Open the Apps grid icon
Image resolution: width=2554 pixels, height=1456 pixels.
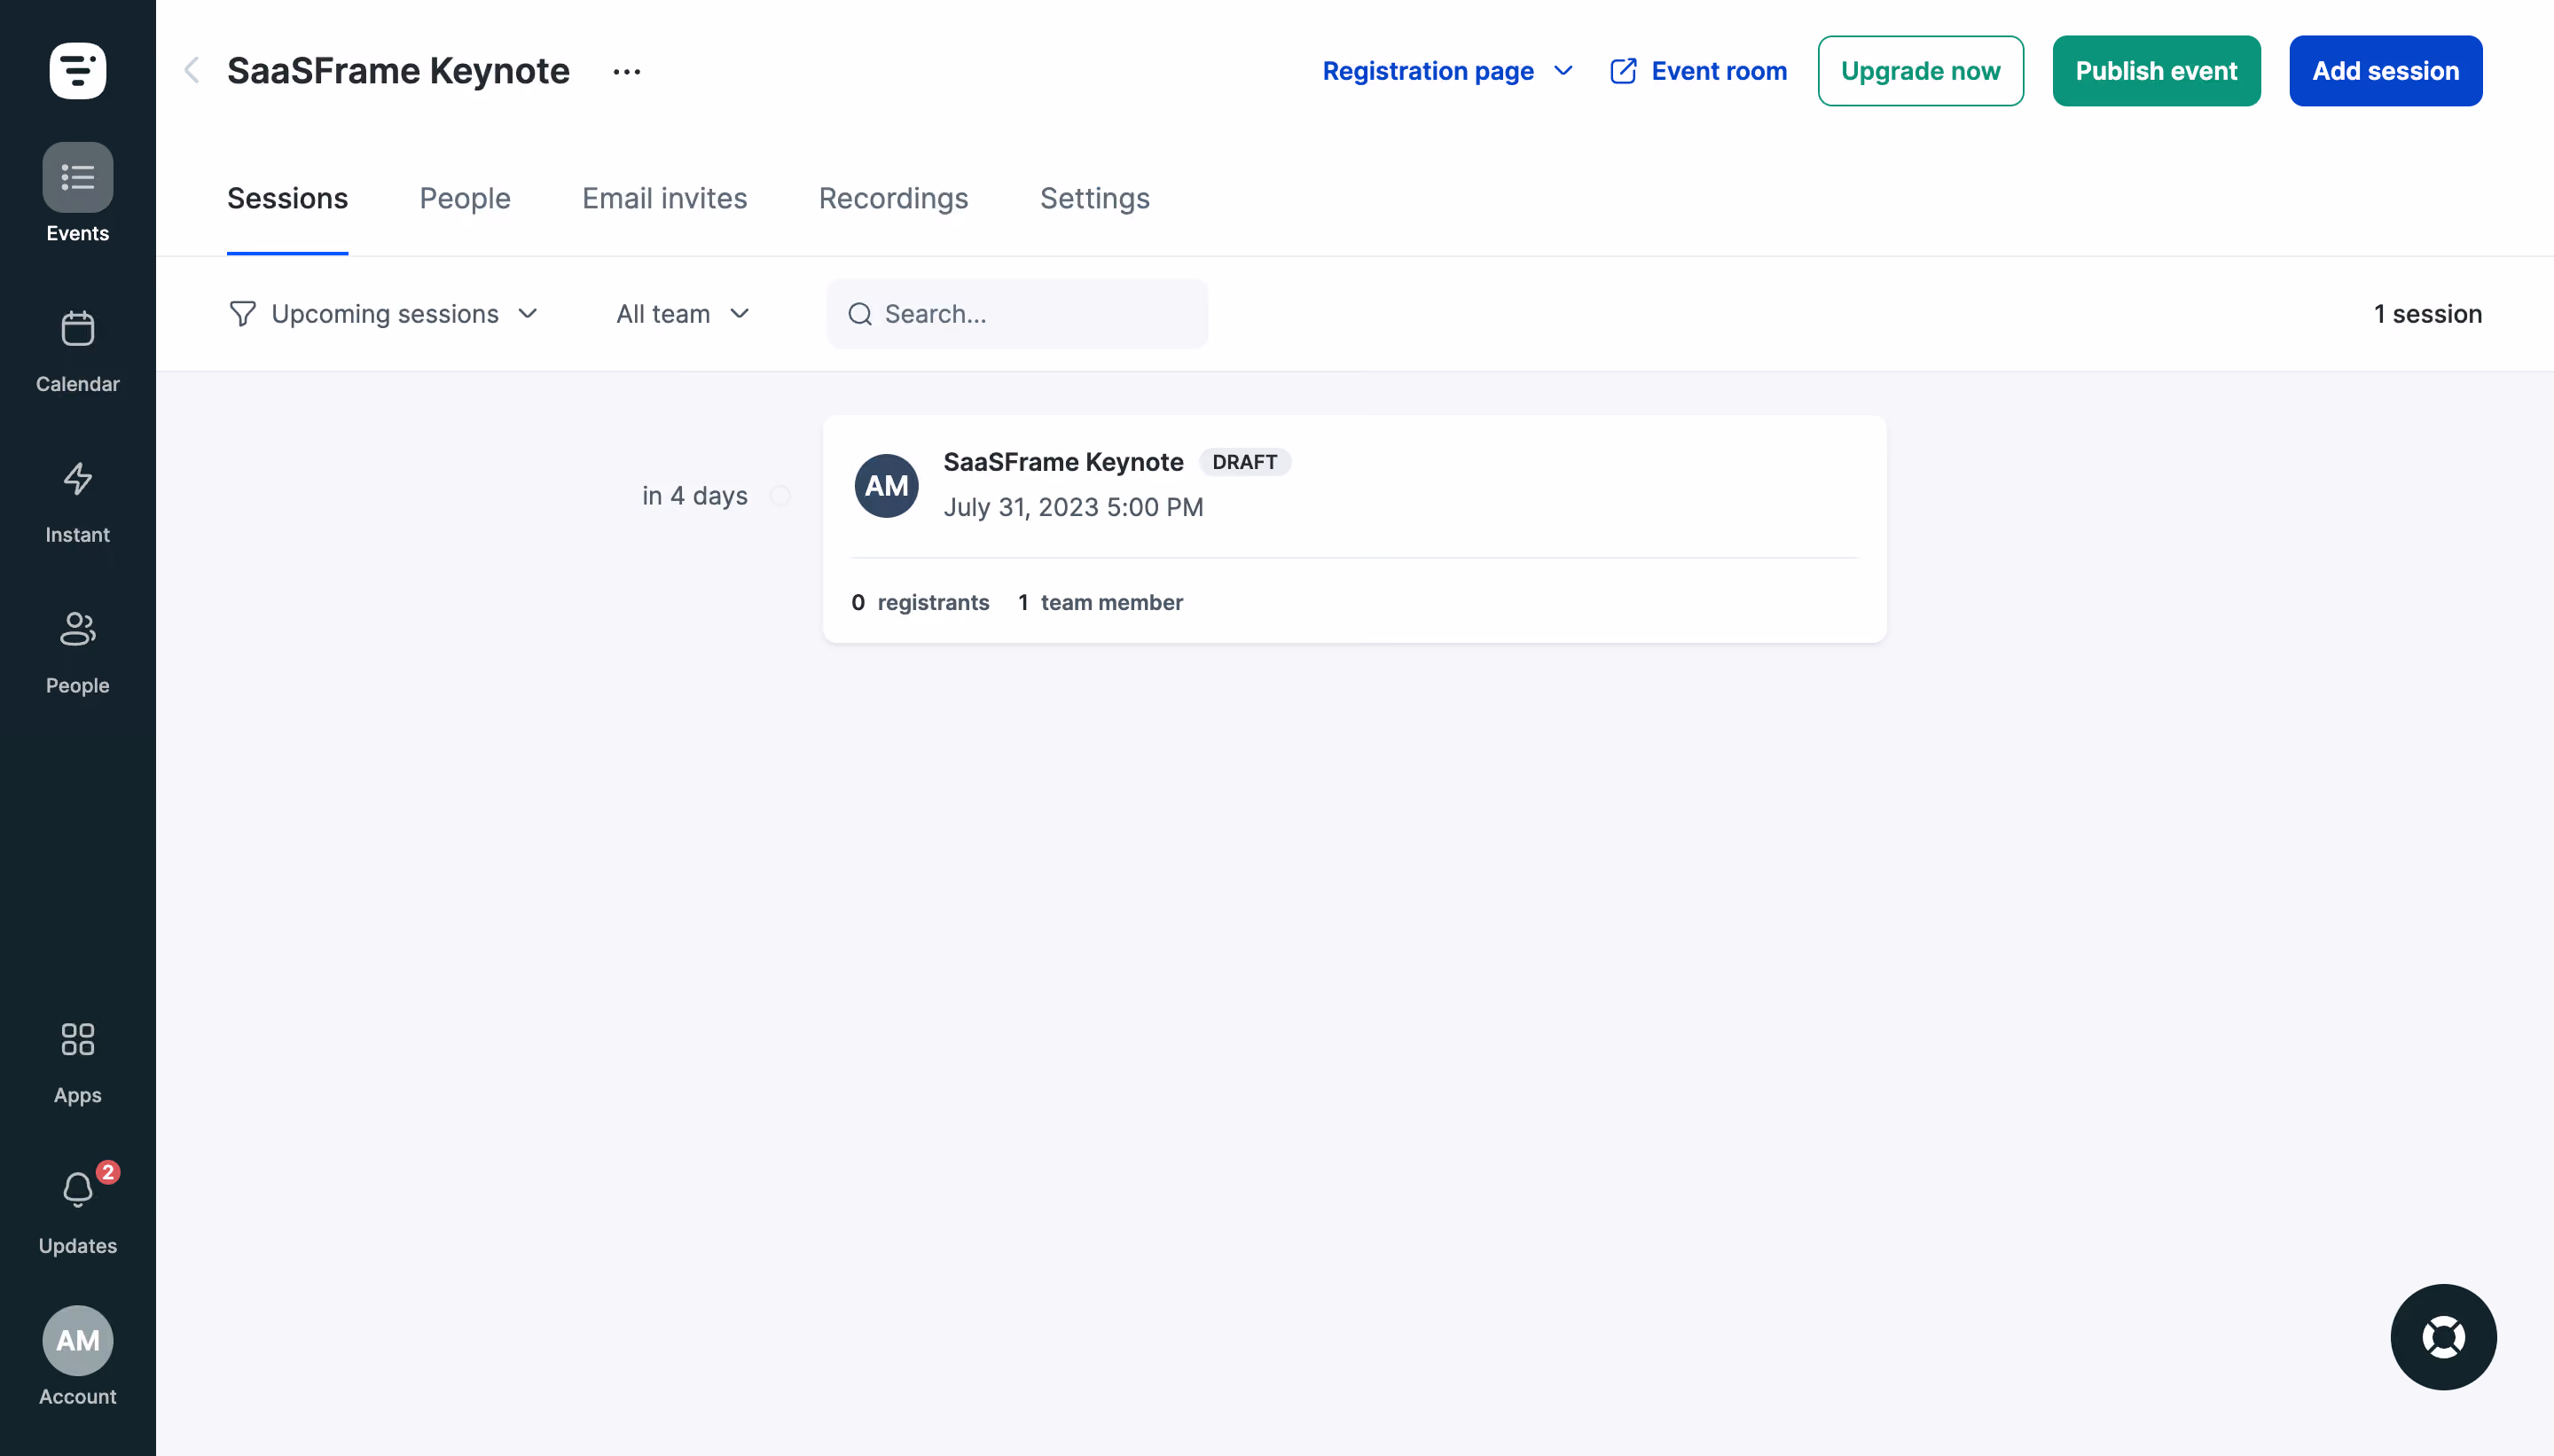78,1039
